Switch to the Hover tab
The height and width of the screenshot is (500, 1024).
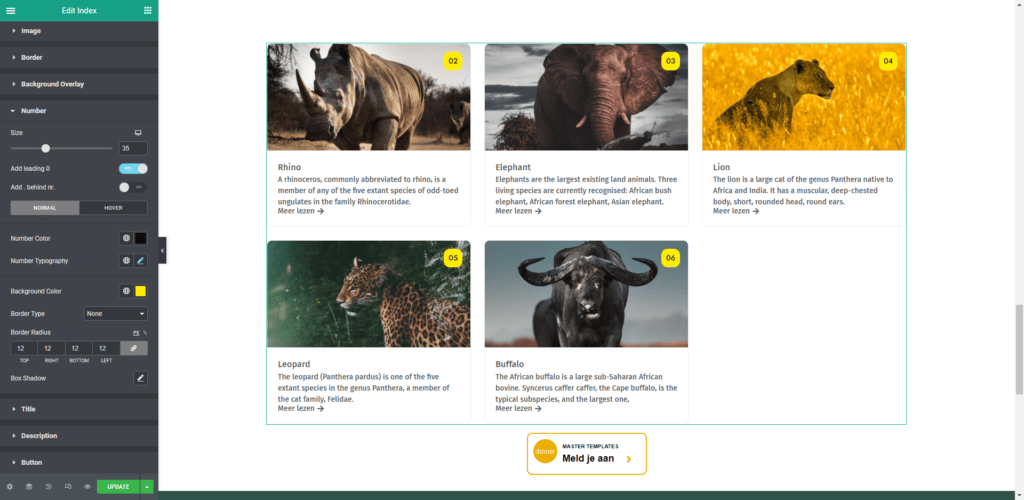tap(113, 208)
